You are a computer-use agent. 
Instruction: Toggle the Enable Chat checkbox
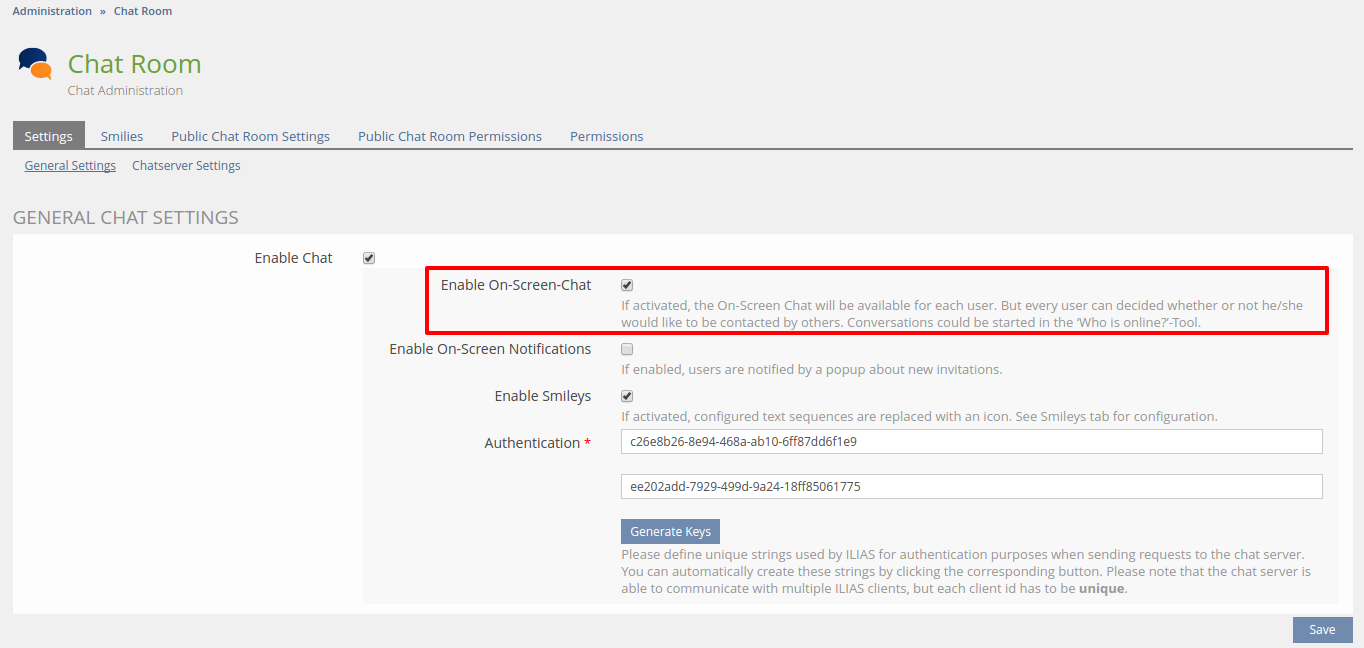tap(369, 258)
